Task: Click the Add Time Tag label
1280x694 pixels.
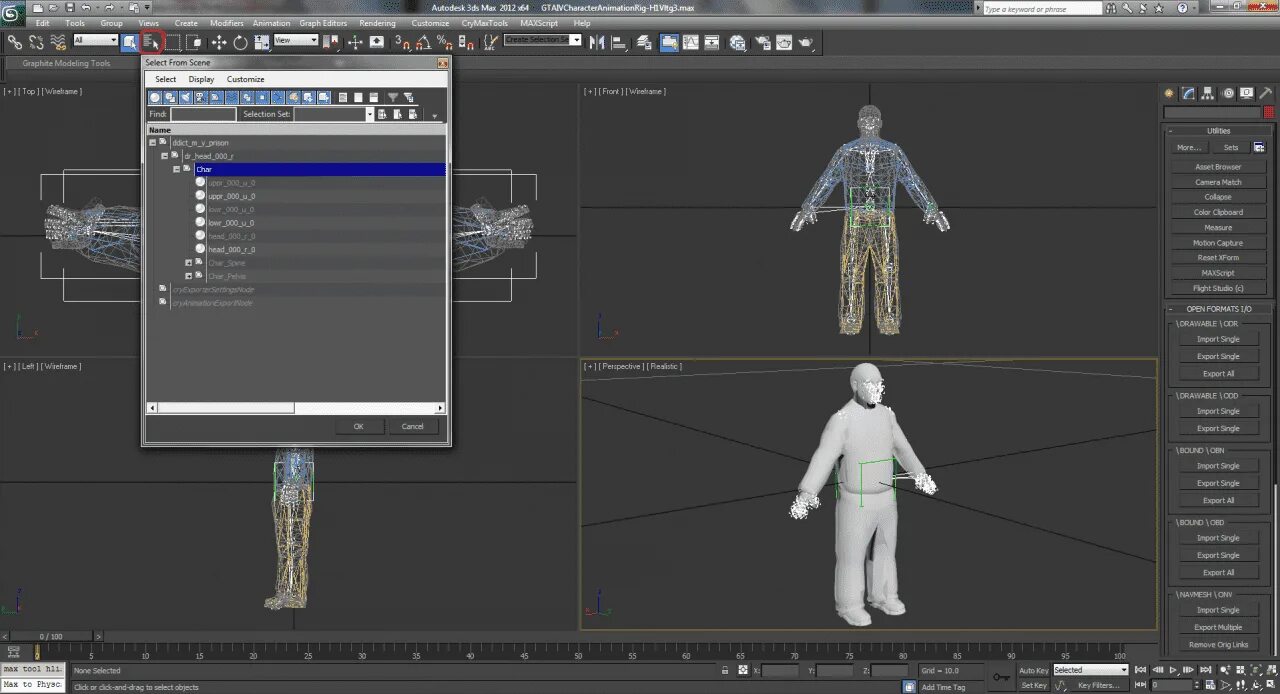Action: click(943, 687)
